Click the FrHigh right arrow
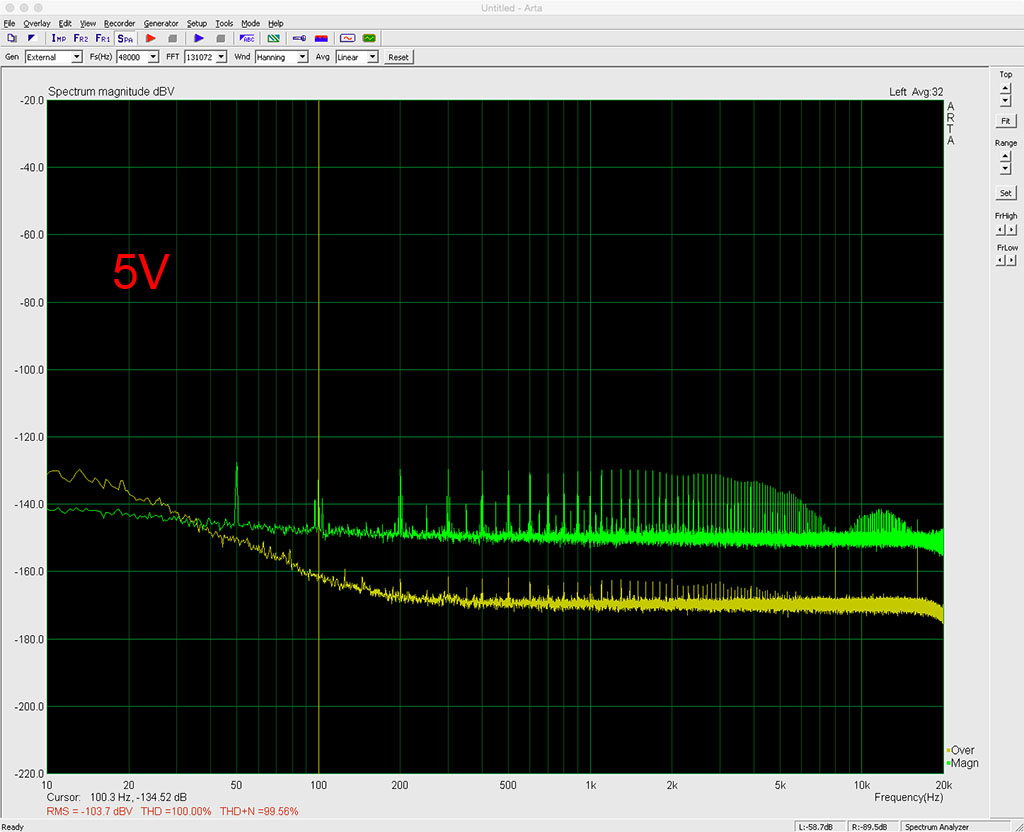The width and height of the screenshot is (1024, 832). click(1012, 230)
